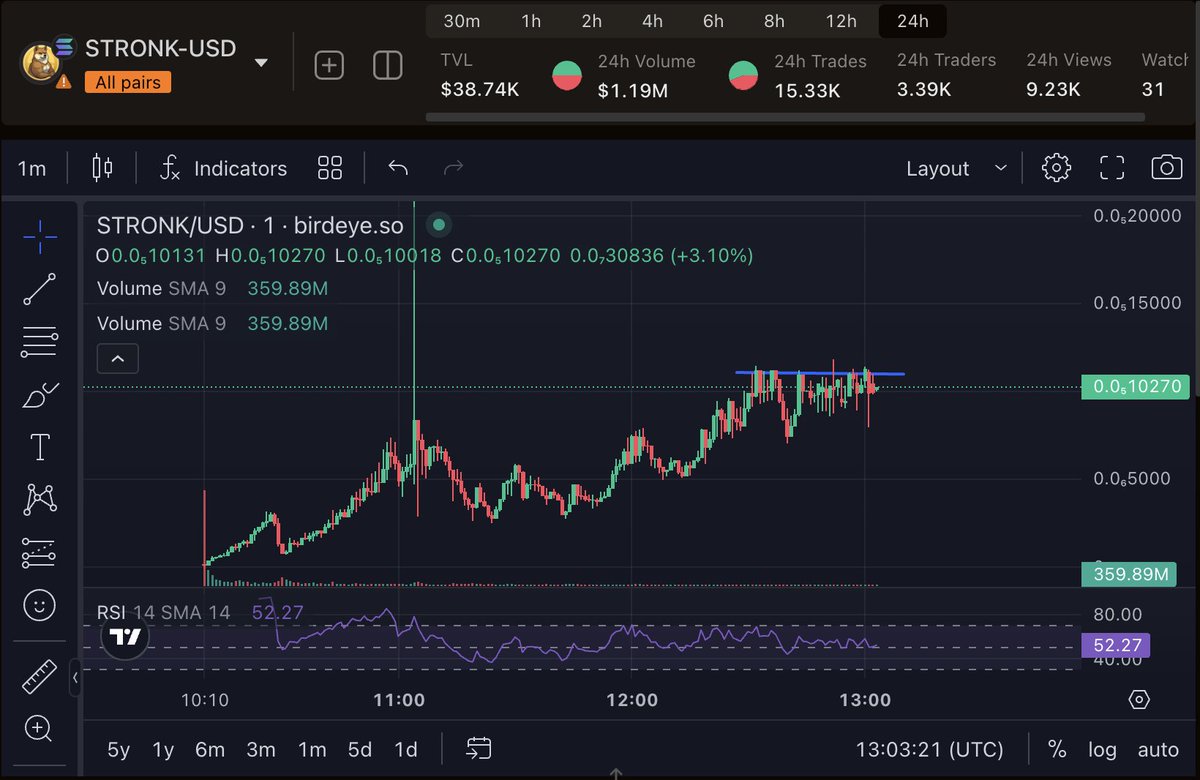Switch to split panel view
The height and width of the screenshot is (780, 1200).
[x=387, y=65]
